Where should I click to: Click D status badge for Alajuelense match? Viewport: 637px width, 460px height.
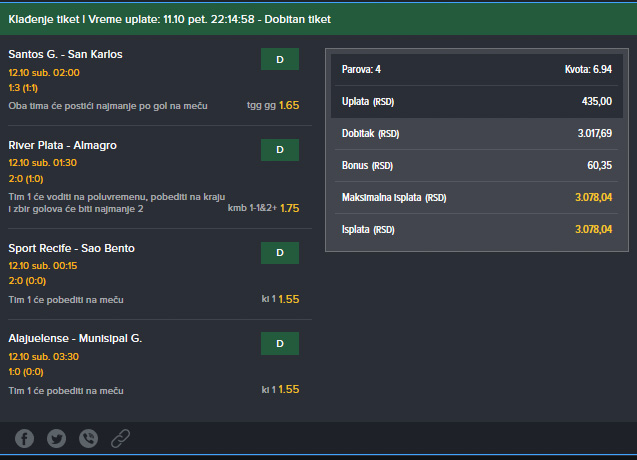click(280, 344)
